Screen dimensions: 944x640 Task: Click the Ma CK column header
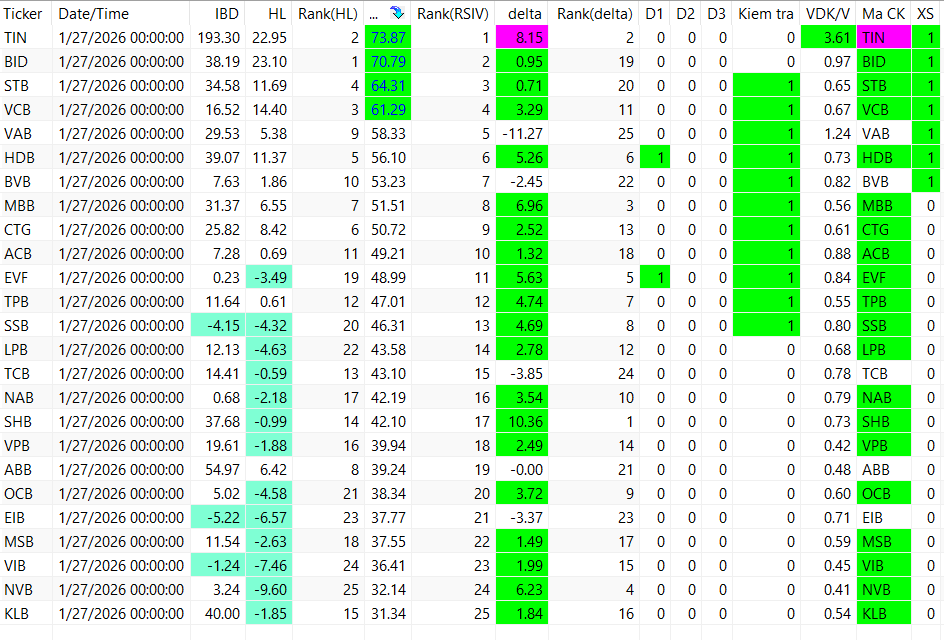(x=883, y=13)
